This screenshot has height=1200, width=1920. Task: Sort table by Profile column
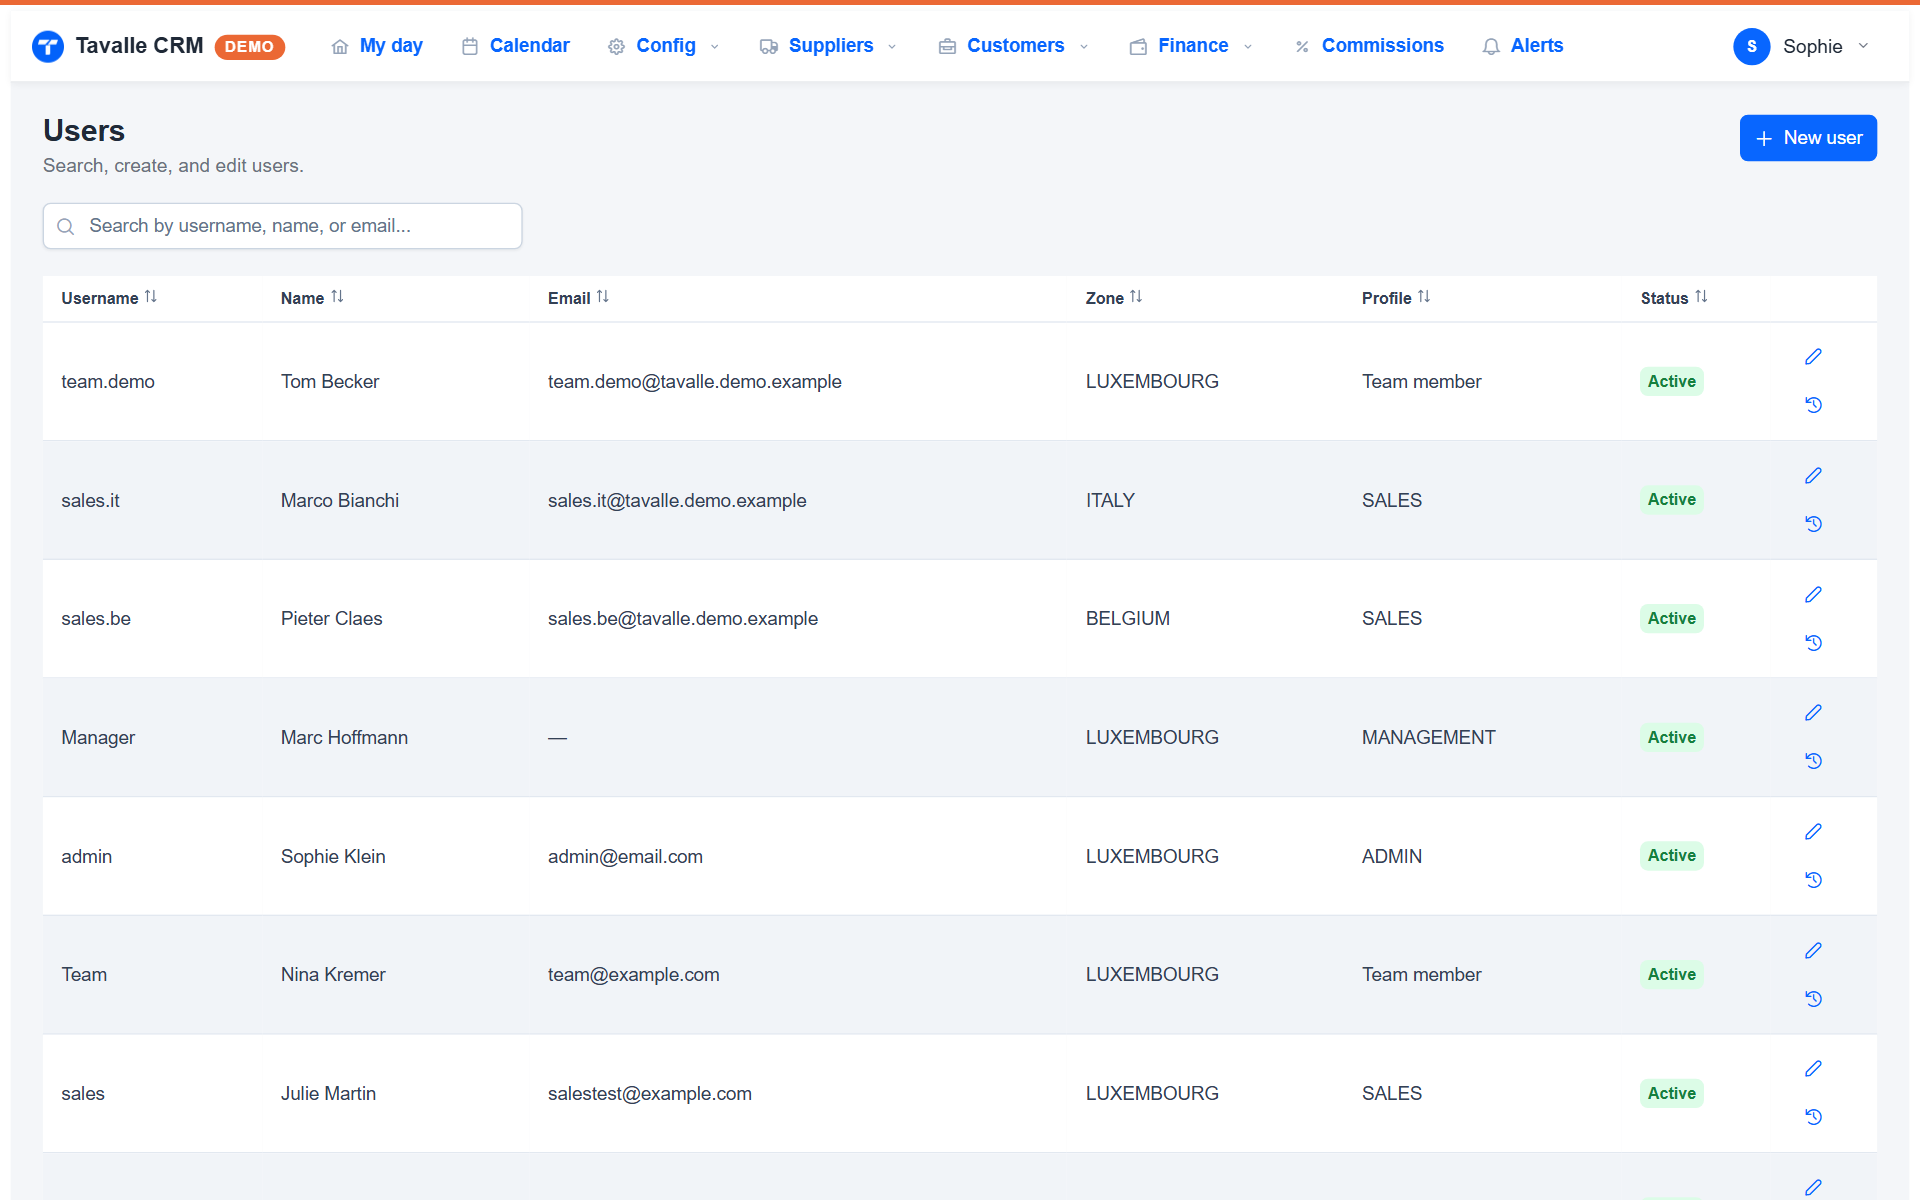coord(1396,298)
